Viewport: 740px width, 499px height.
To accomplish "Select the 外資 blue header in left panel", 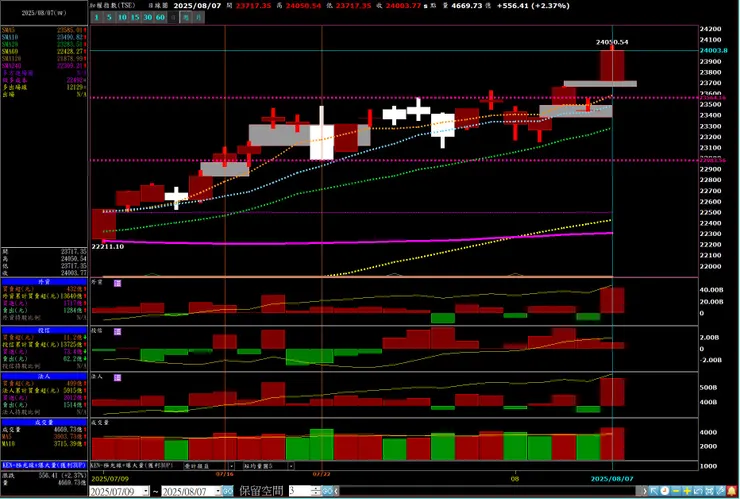I will tap(44, 281).
